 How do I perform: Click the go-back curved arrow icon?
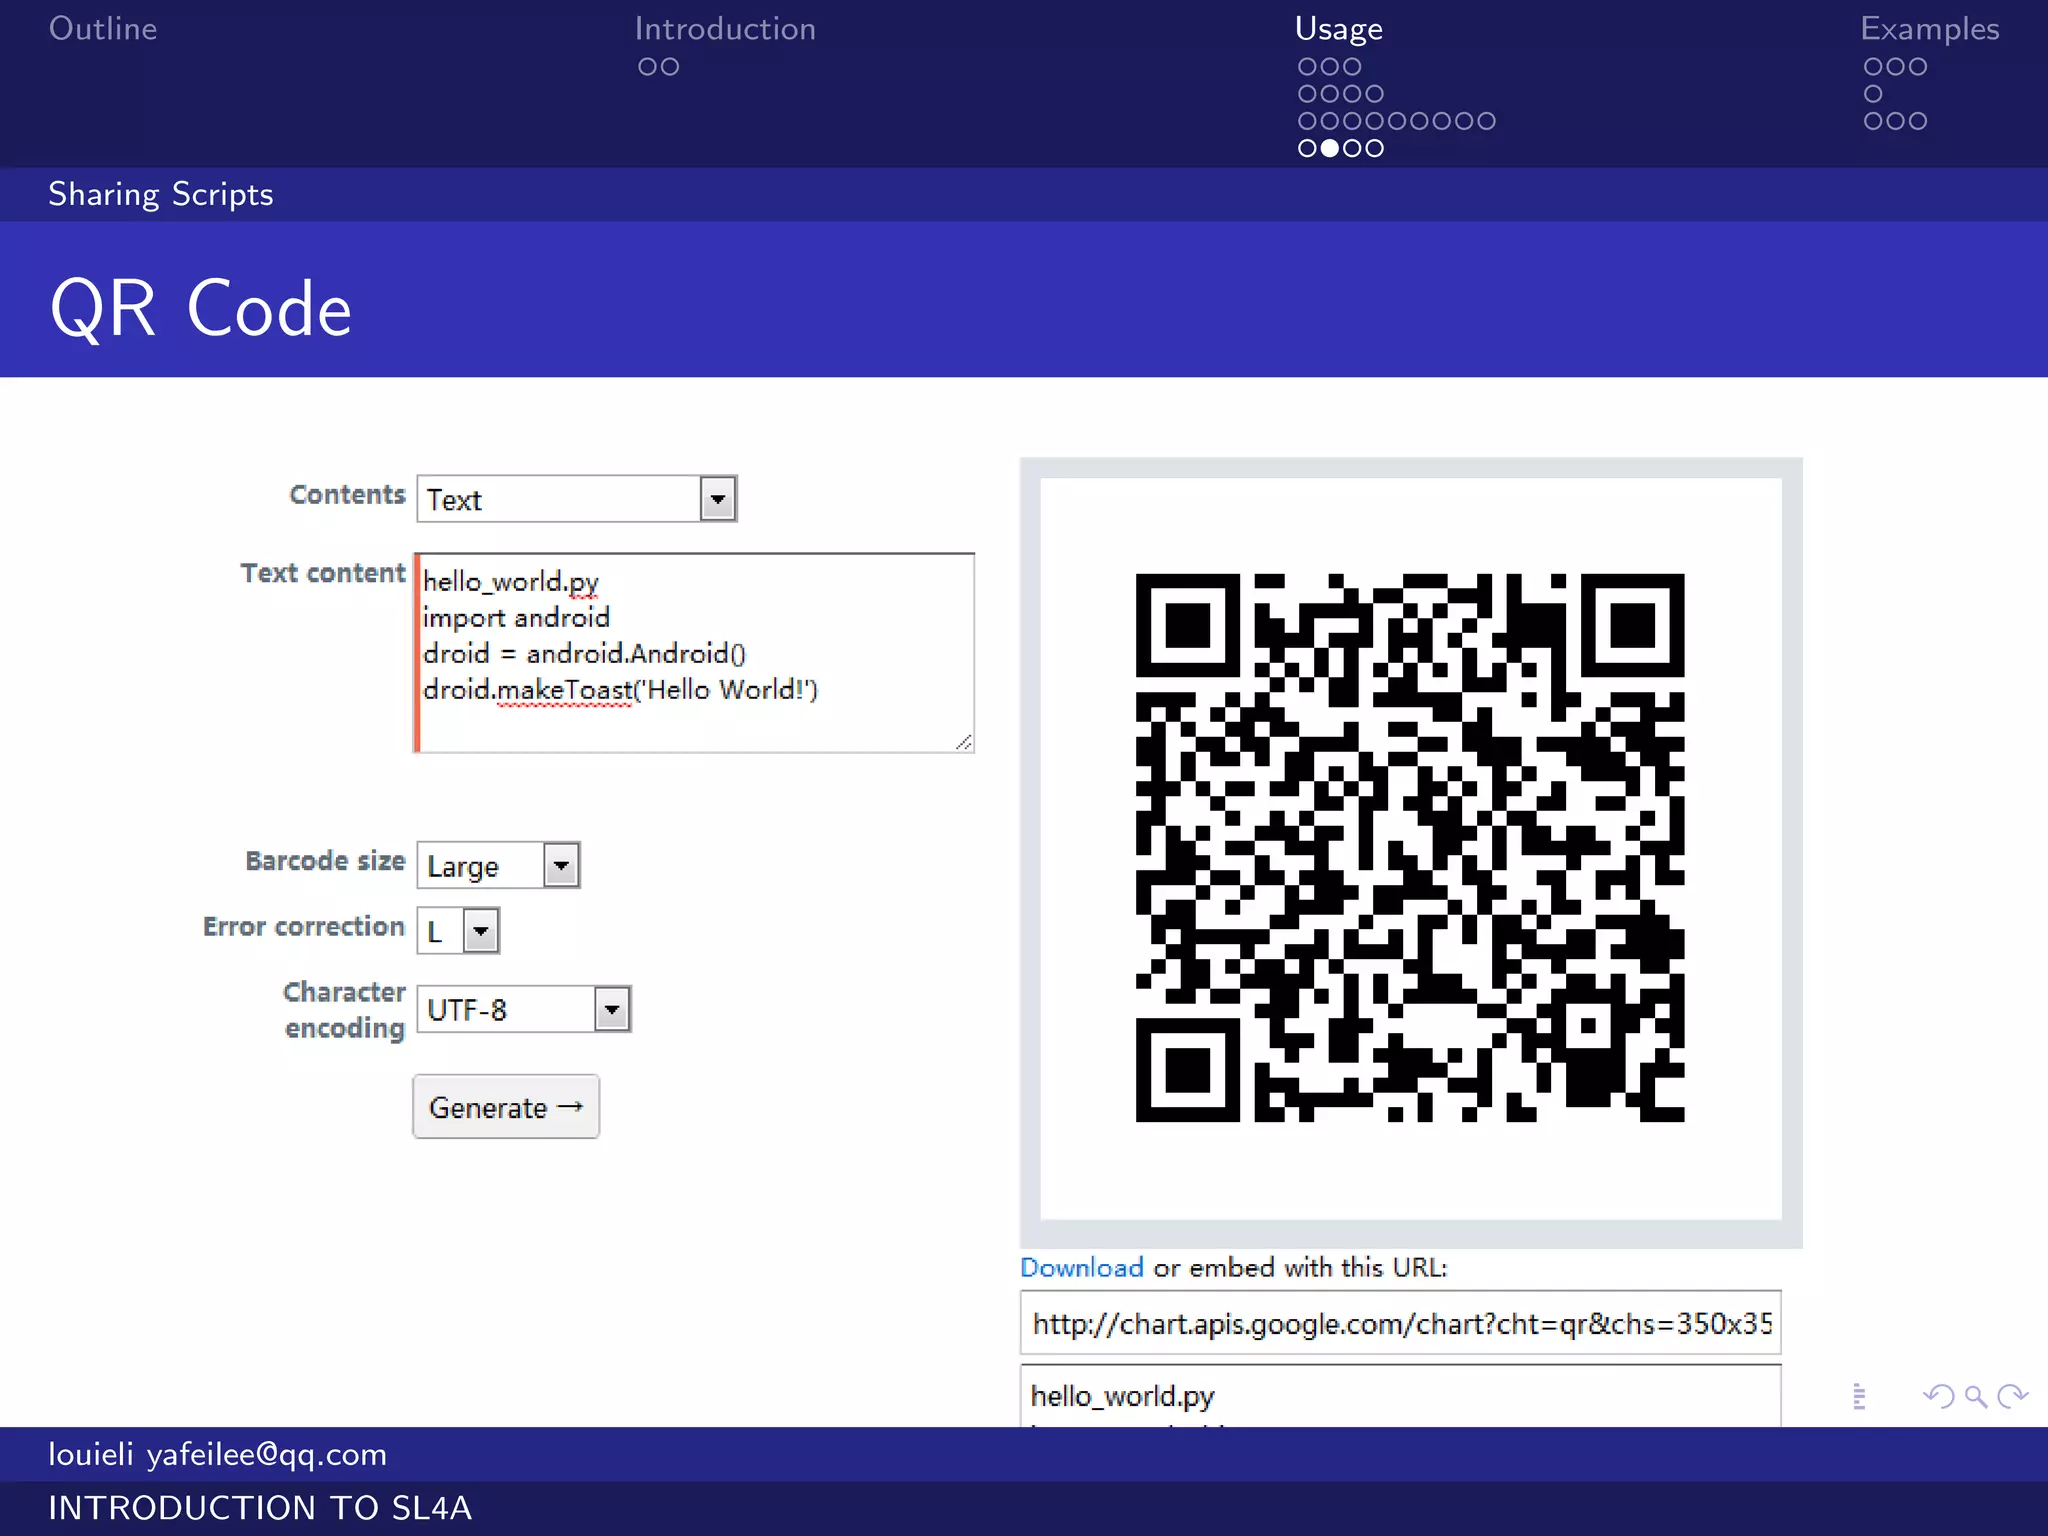coord(1939,1396)
